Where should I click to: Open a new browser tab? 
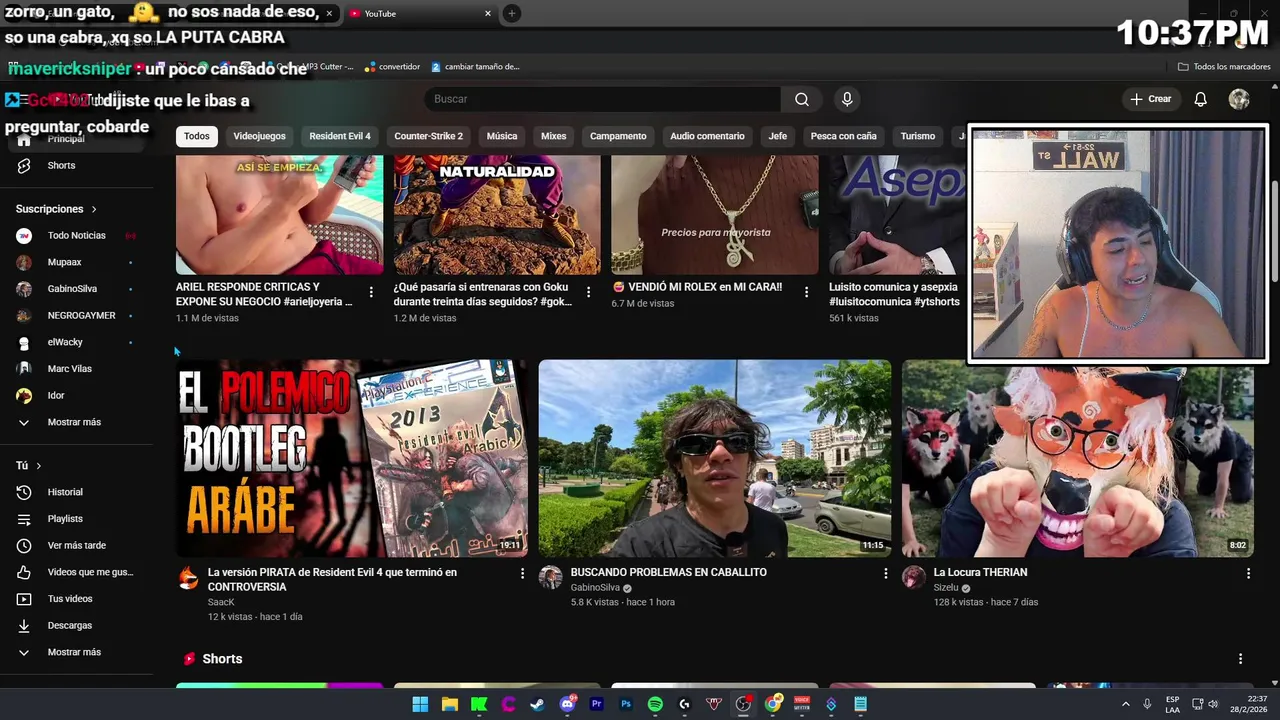pyautogui.click(x=511, y=13)
